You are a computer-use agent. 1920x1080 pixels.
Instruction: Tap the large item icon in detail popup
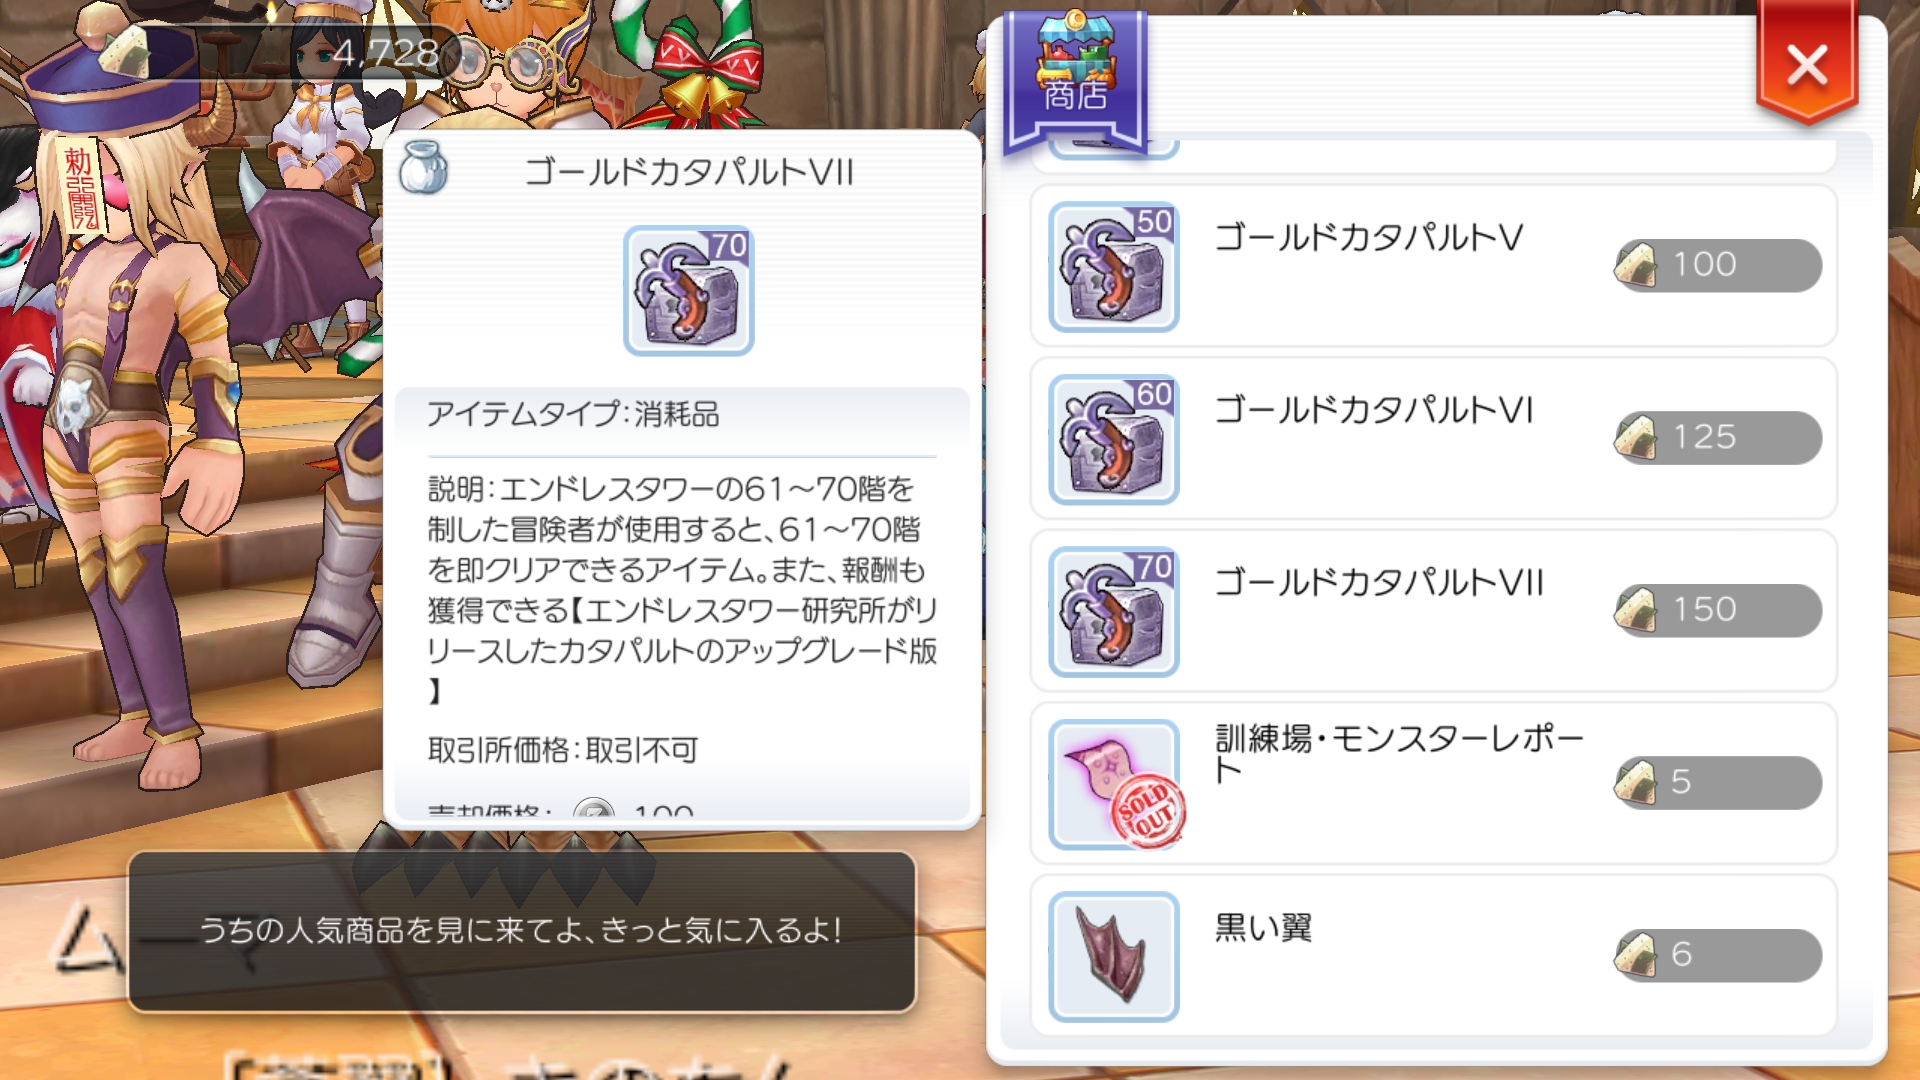click(688, 290)
